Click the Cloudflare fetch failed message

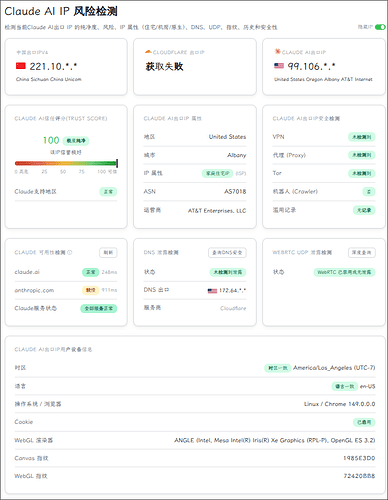tap(164, 66)
